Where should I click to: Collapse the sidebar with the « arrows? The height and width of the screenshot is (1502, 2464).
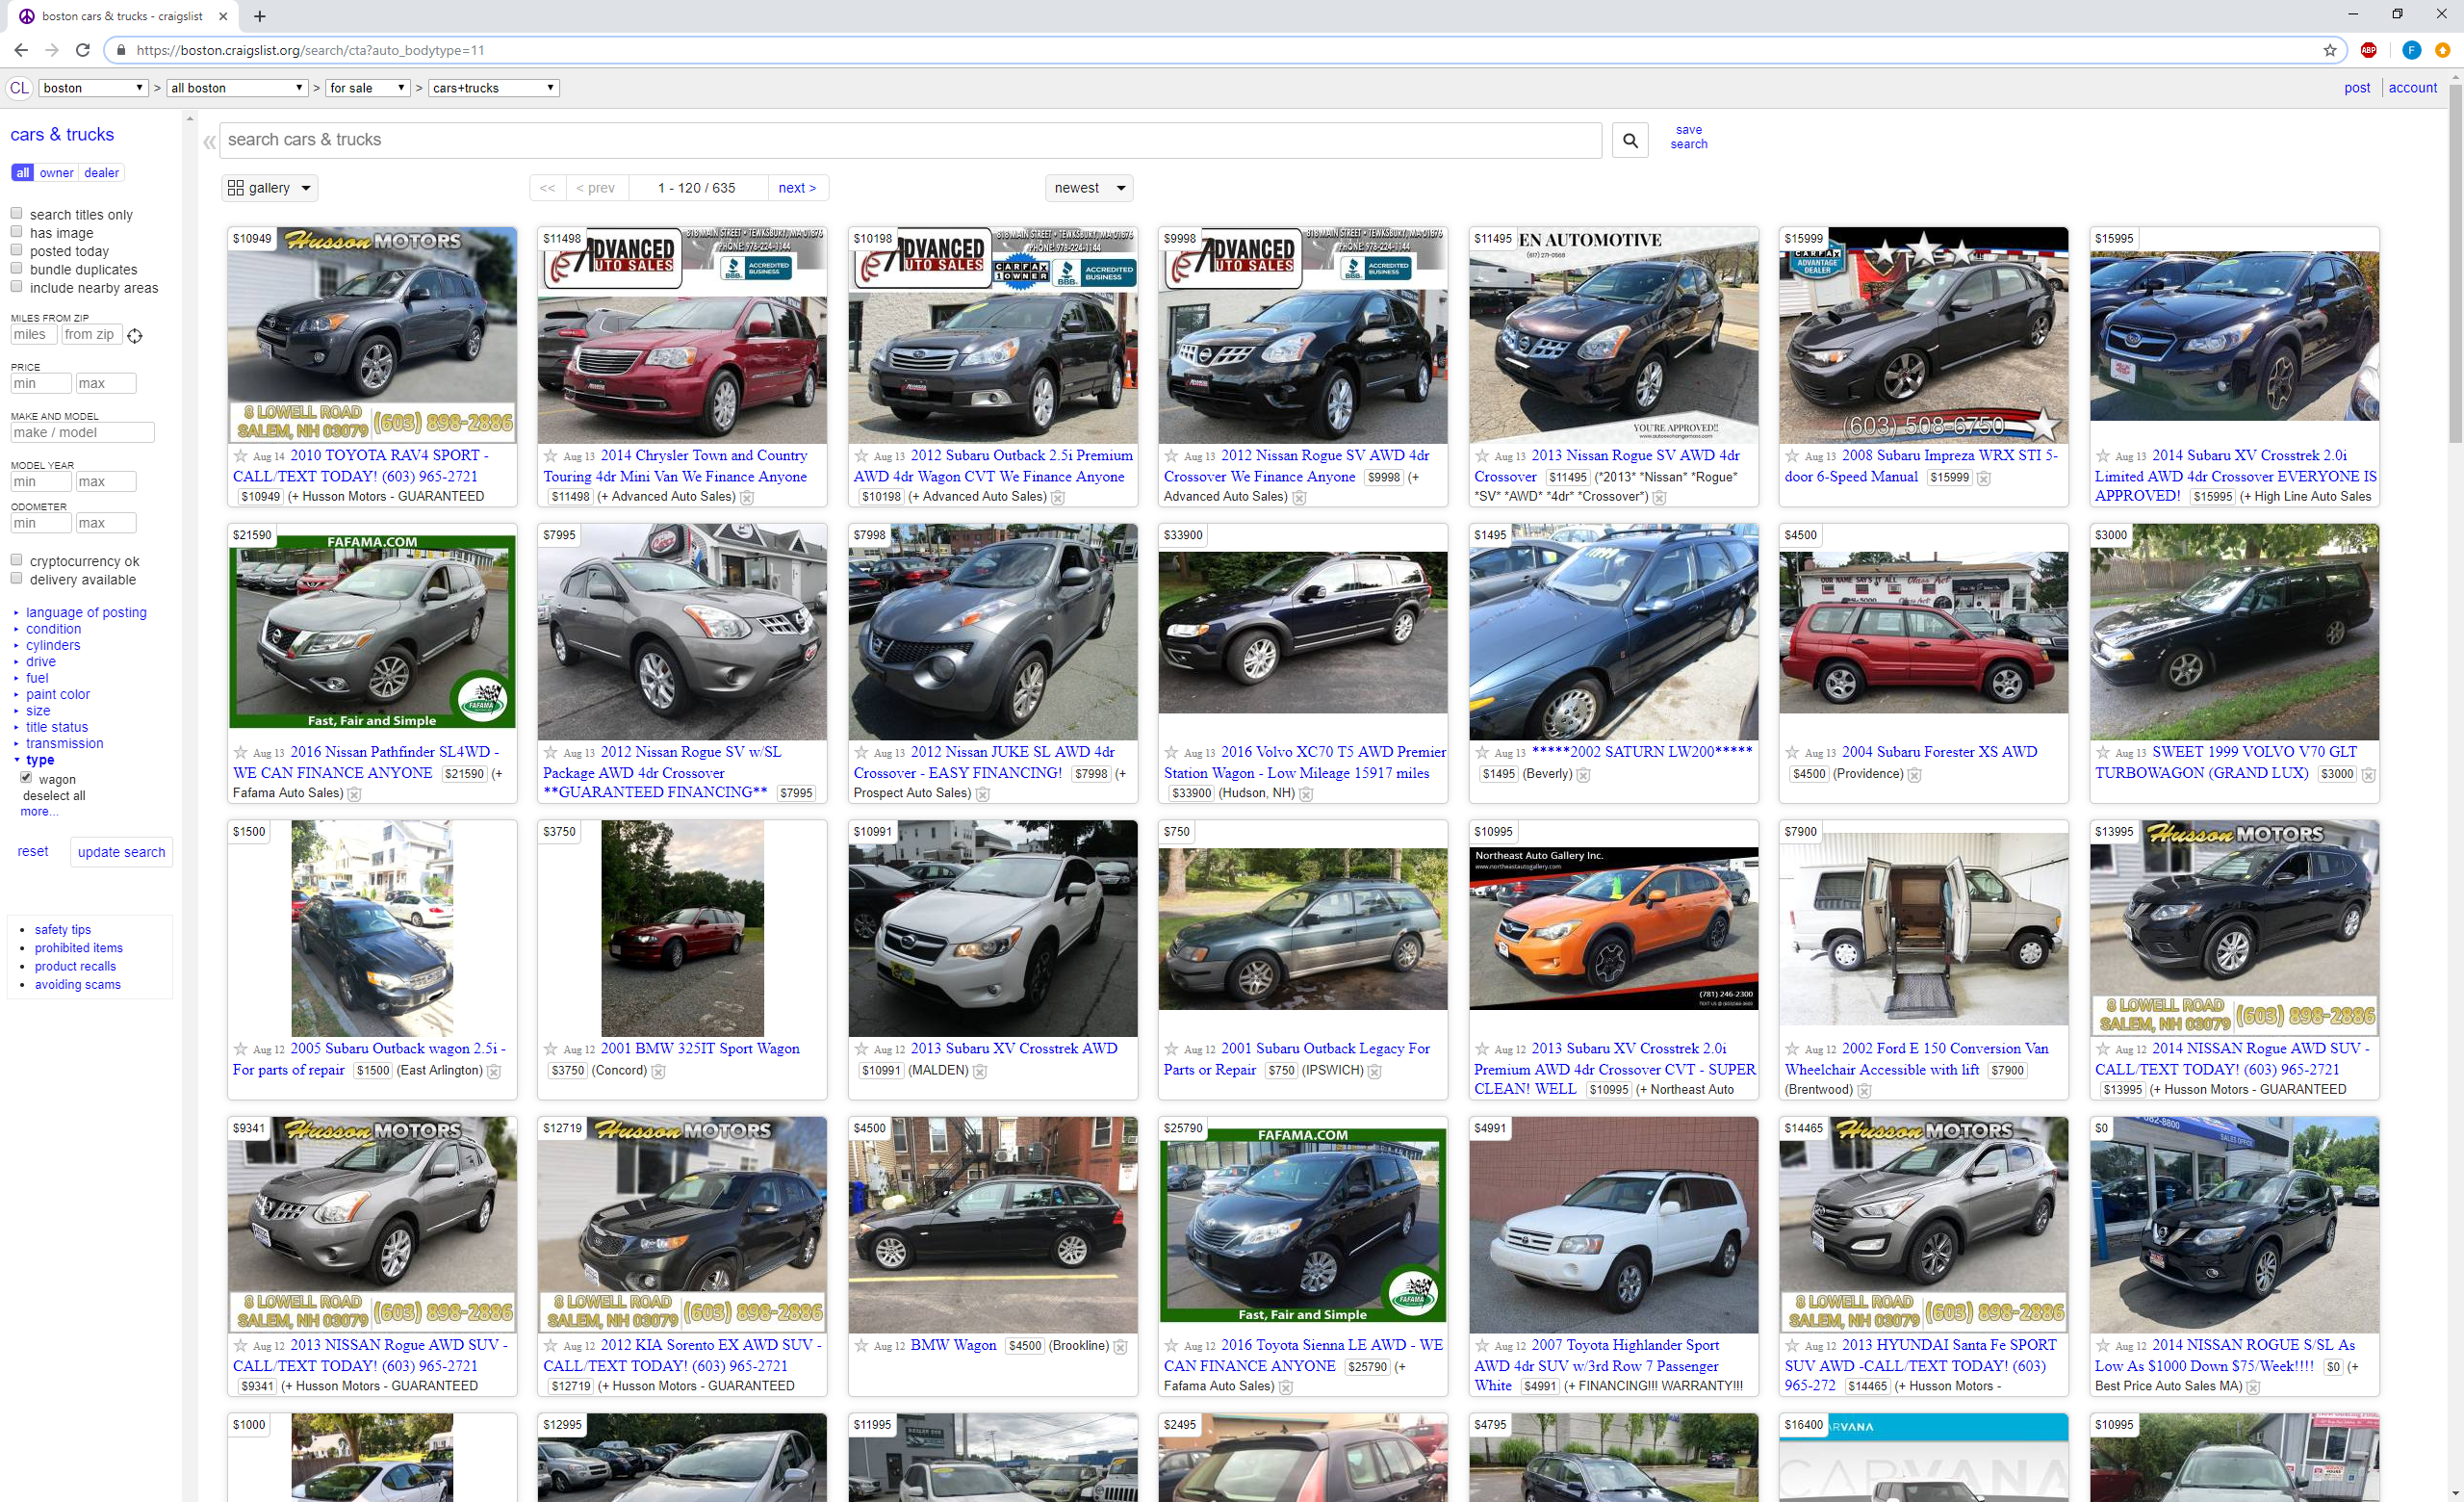(209, 142)
